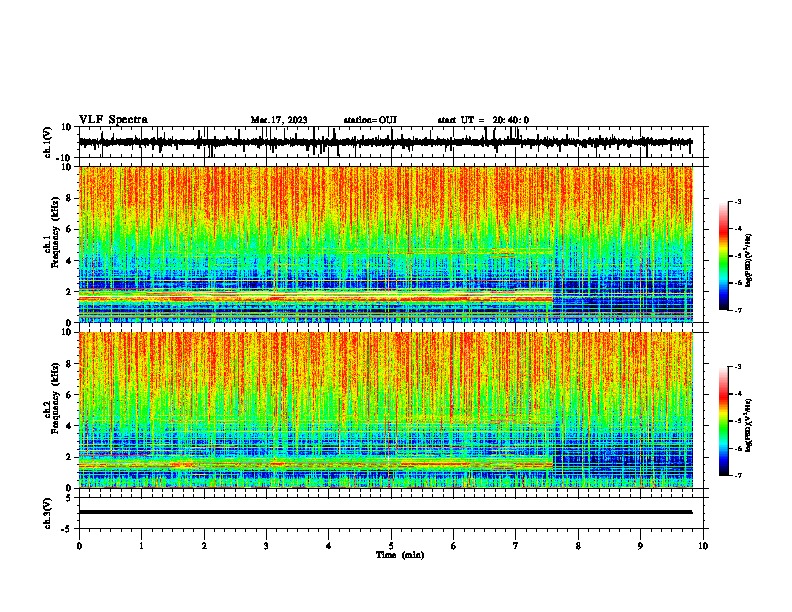792x612 pixels.
Task: Click the "-7" label on ch.2 color scale
Action: click(738, 475)
